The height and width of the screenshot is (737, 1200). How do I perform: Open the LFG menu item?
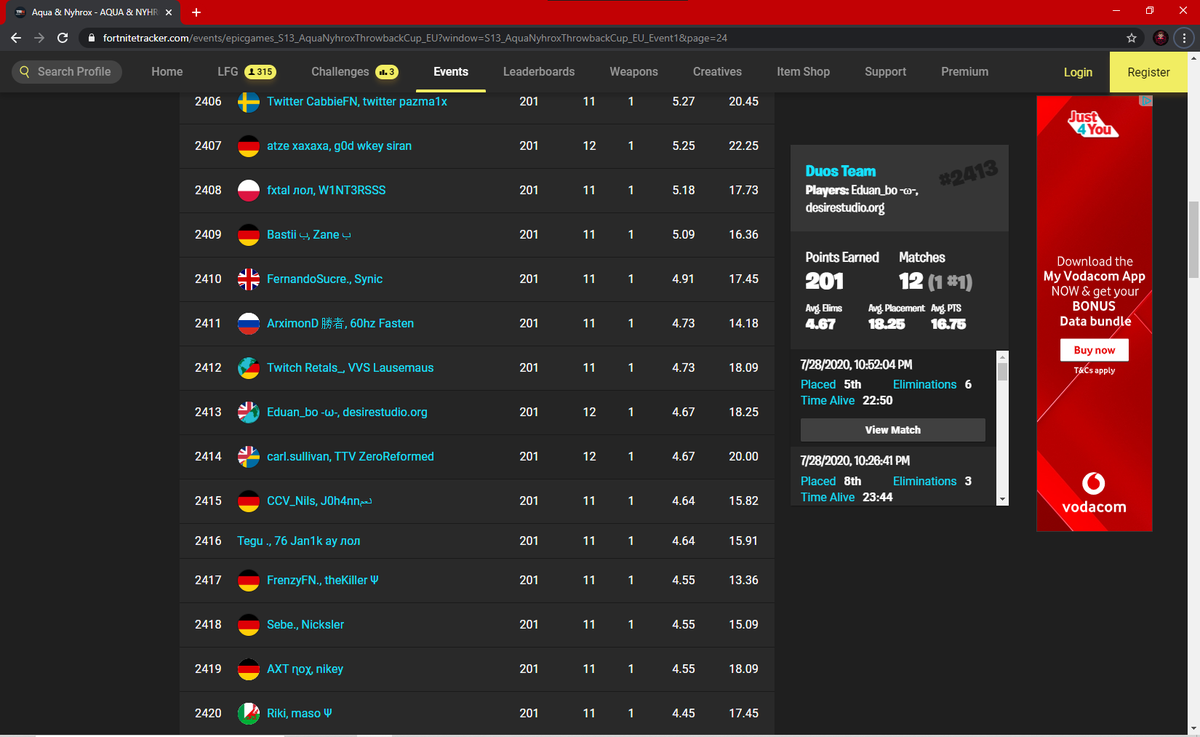point(246,72)
